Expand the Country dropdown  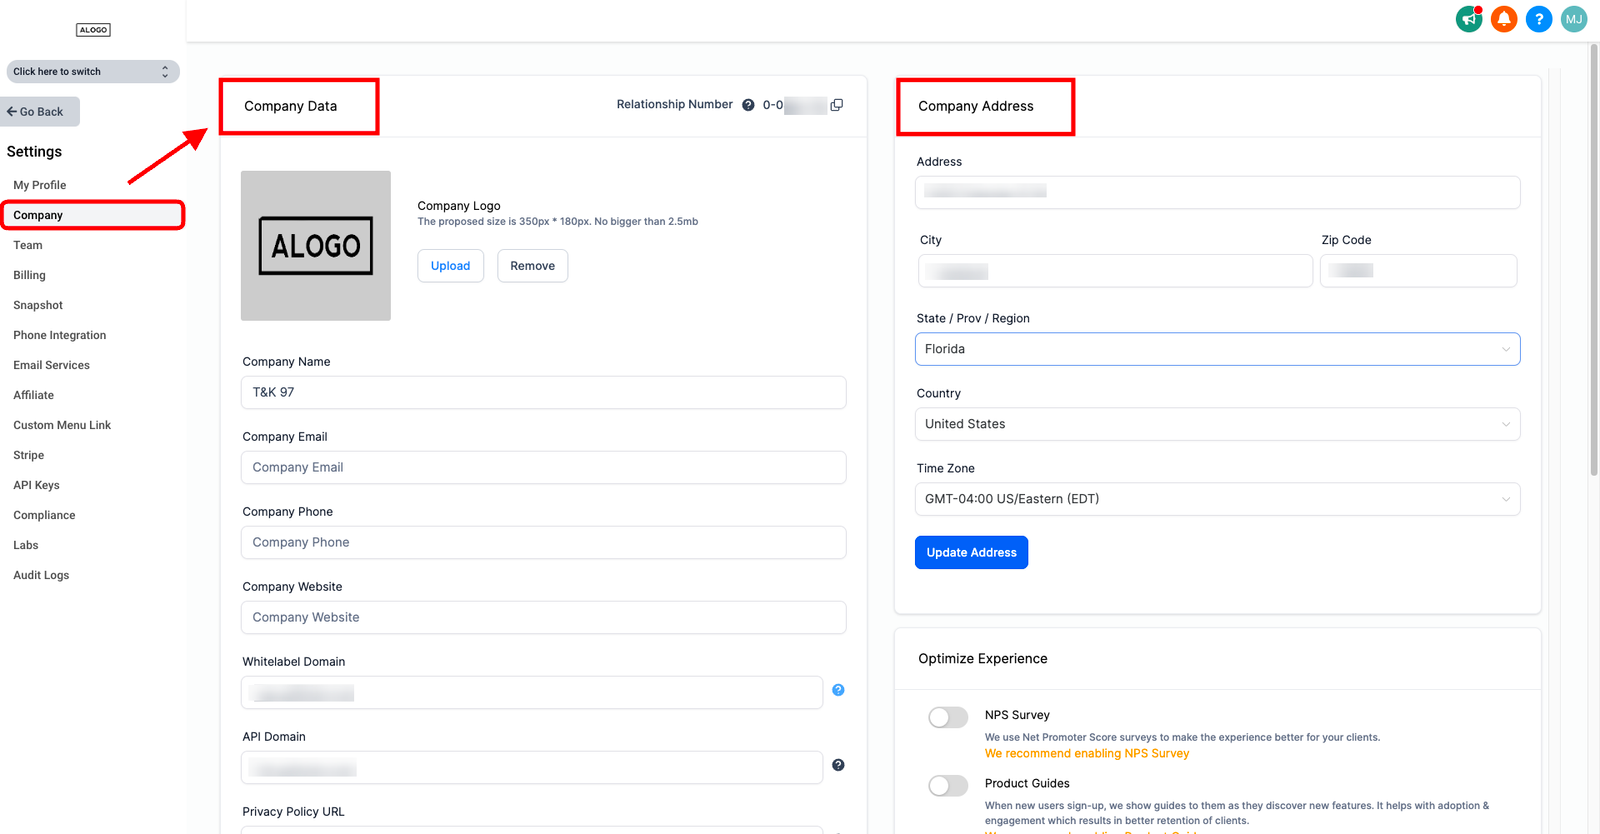[1216, 424]
